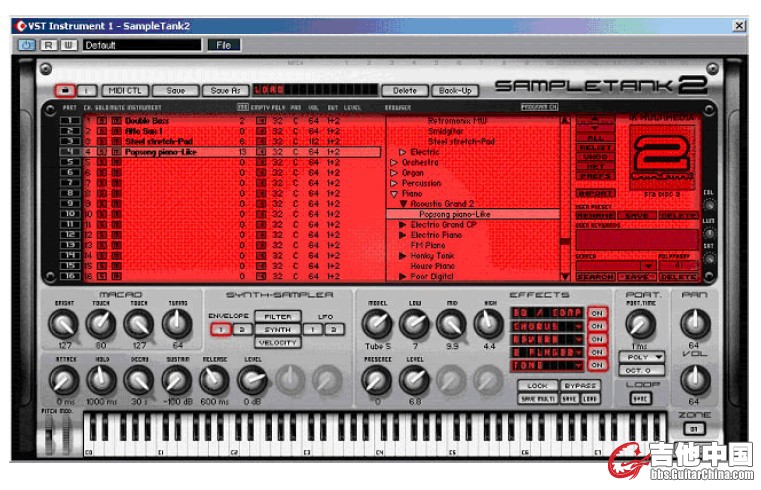761x490 pixels.
Task: Click the browser scrollbar down arrow
Action: click(565, 276)
